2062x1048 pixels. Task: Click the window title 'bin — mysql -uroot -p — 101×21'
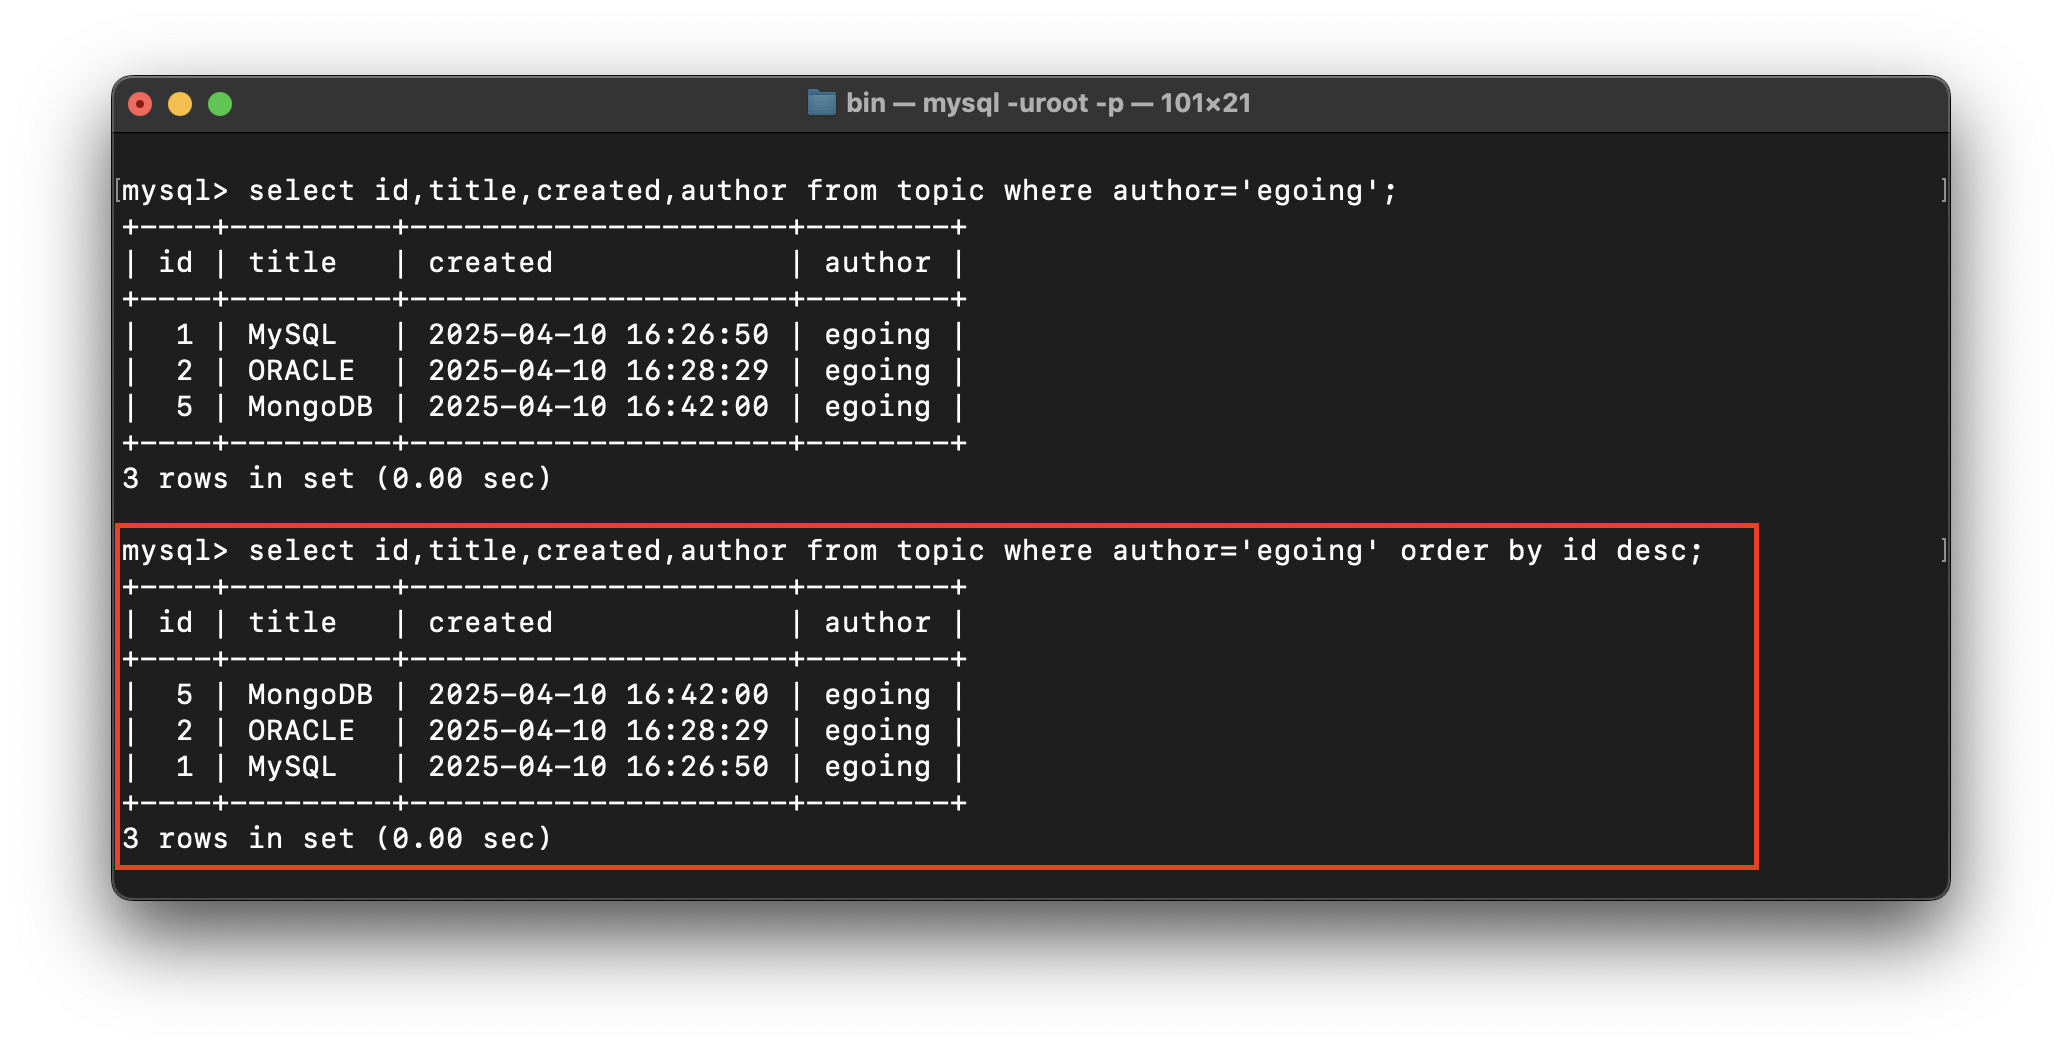[1048, 103]
